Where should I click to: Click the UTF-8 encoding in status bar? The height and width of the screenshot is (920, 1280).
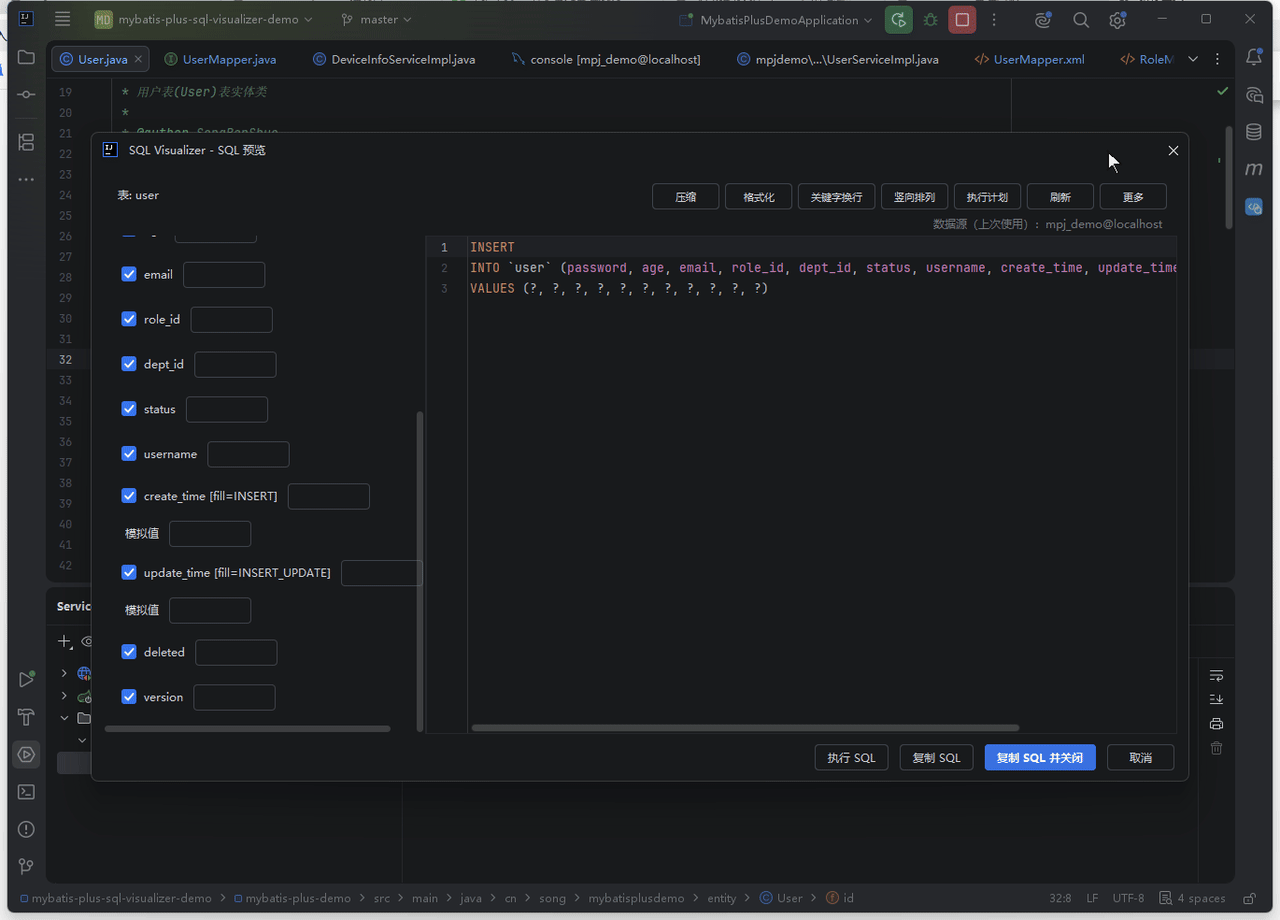tap(1128, 898)
